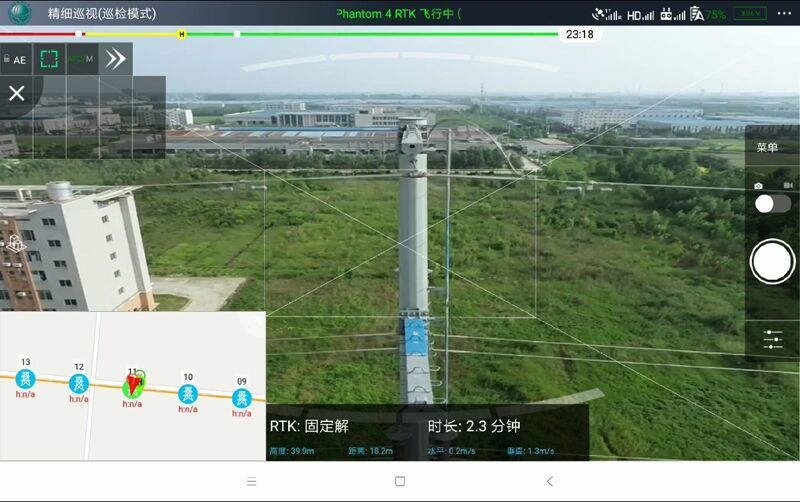Select tower 09 on the map
This screenshot has height=502, width=800.
pos(241,398)
